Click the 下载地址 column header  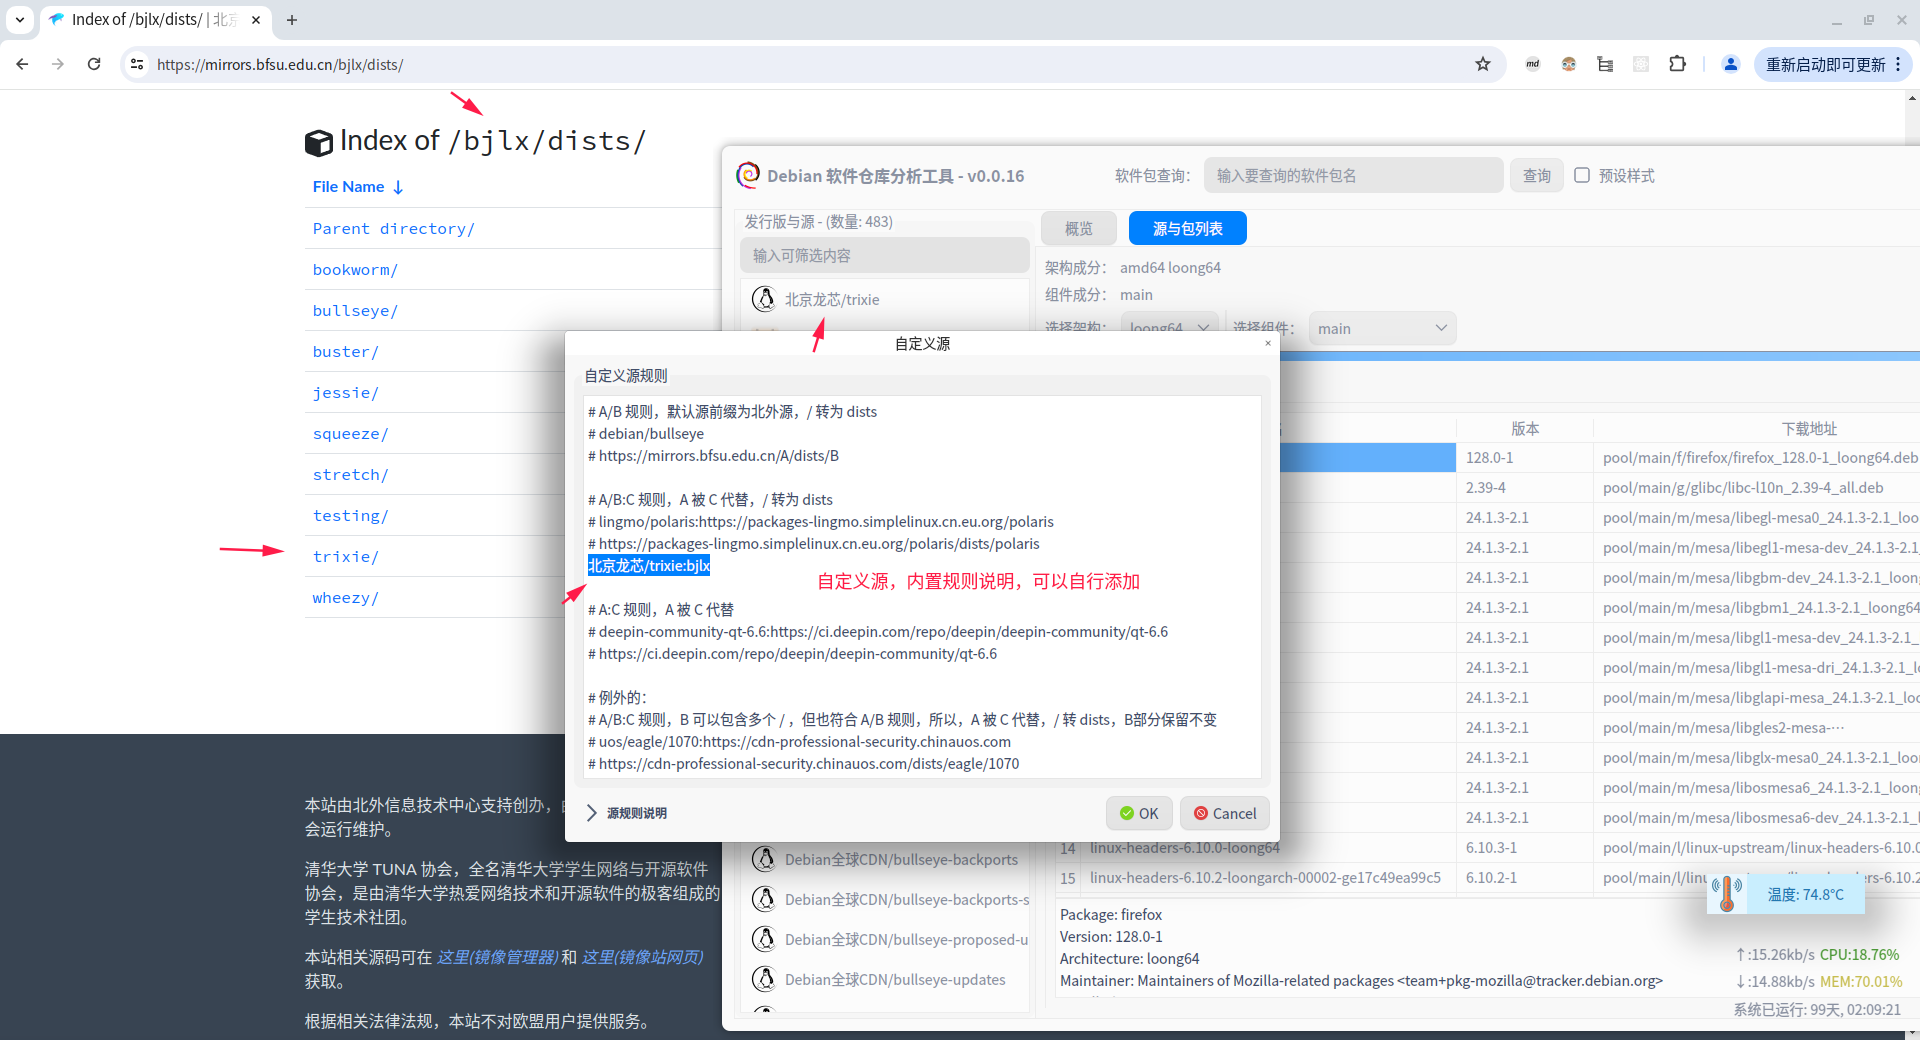pyautogui.click(x=1809, y=428)
